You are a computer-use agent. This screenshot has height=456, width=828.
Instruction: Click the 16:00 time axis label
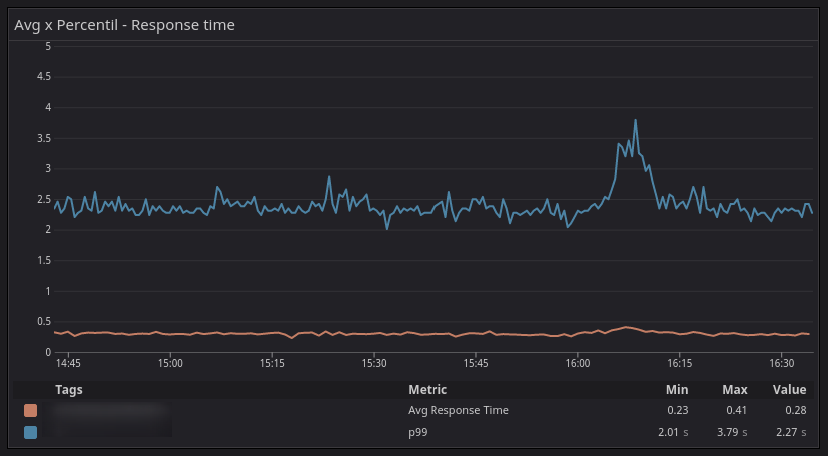pos(577,362)
